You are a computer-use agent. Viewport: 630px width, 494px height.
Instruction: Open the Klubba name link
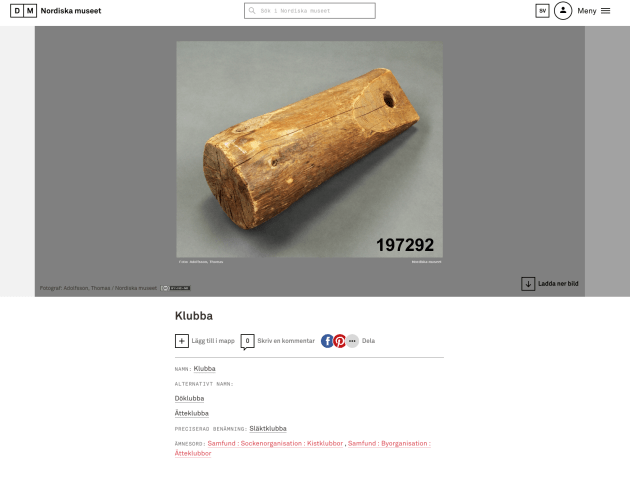pos(205,368)
